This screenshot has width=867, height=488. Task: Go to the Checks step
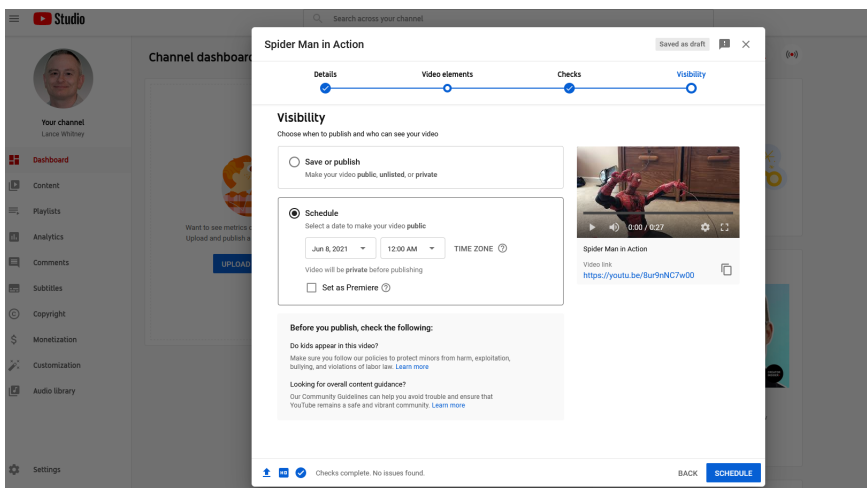coord(569,81)
